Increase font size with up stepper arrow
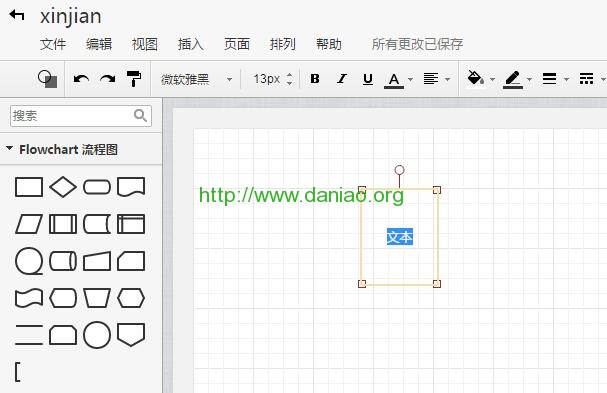Image resolution: width=607 pixels, height=393 pixels. pyautogui.click(x=290, y=75)
